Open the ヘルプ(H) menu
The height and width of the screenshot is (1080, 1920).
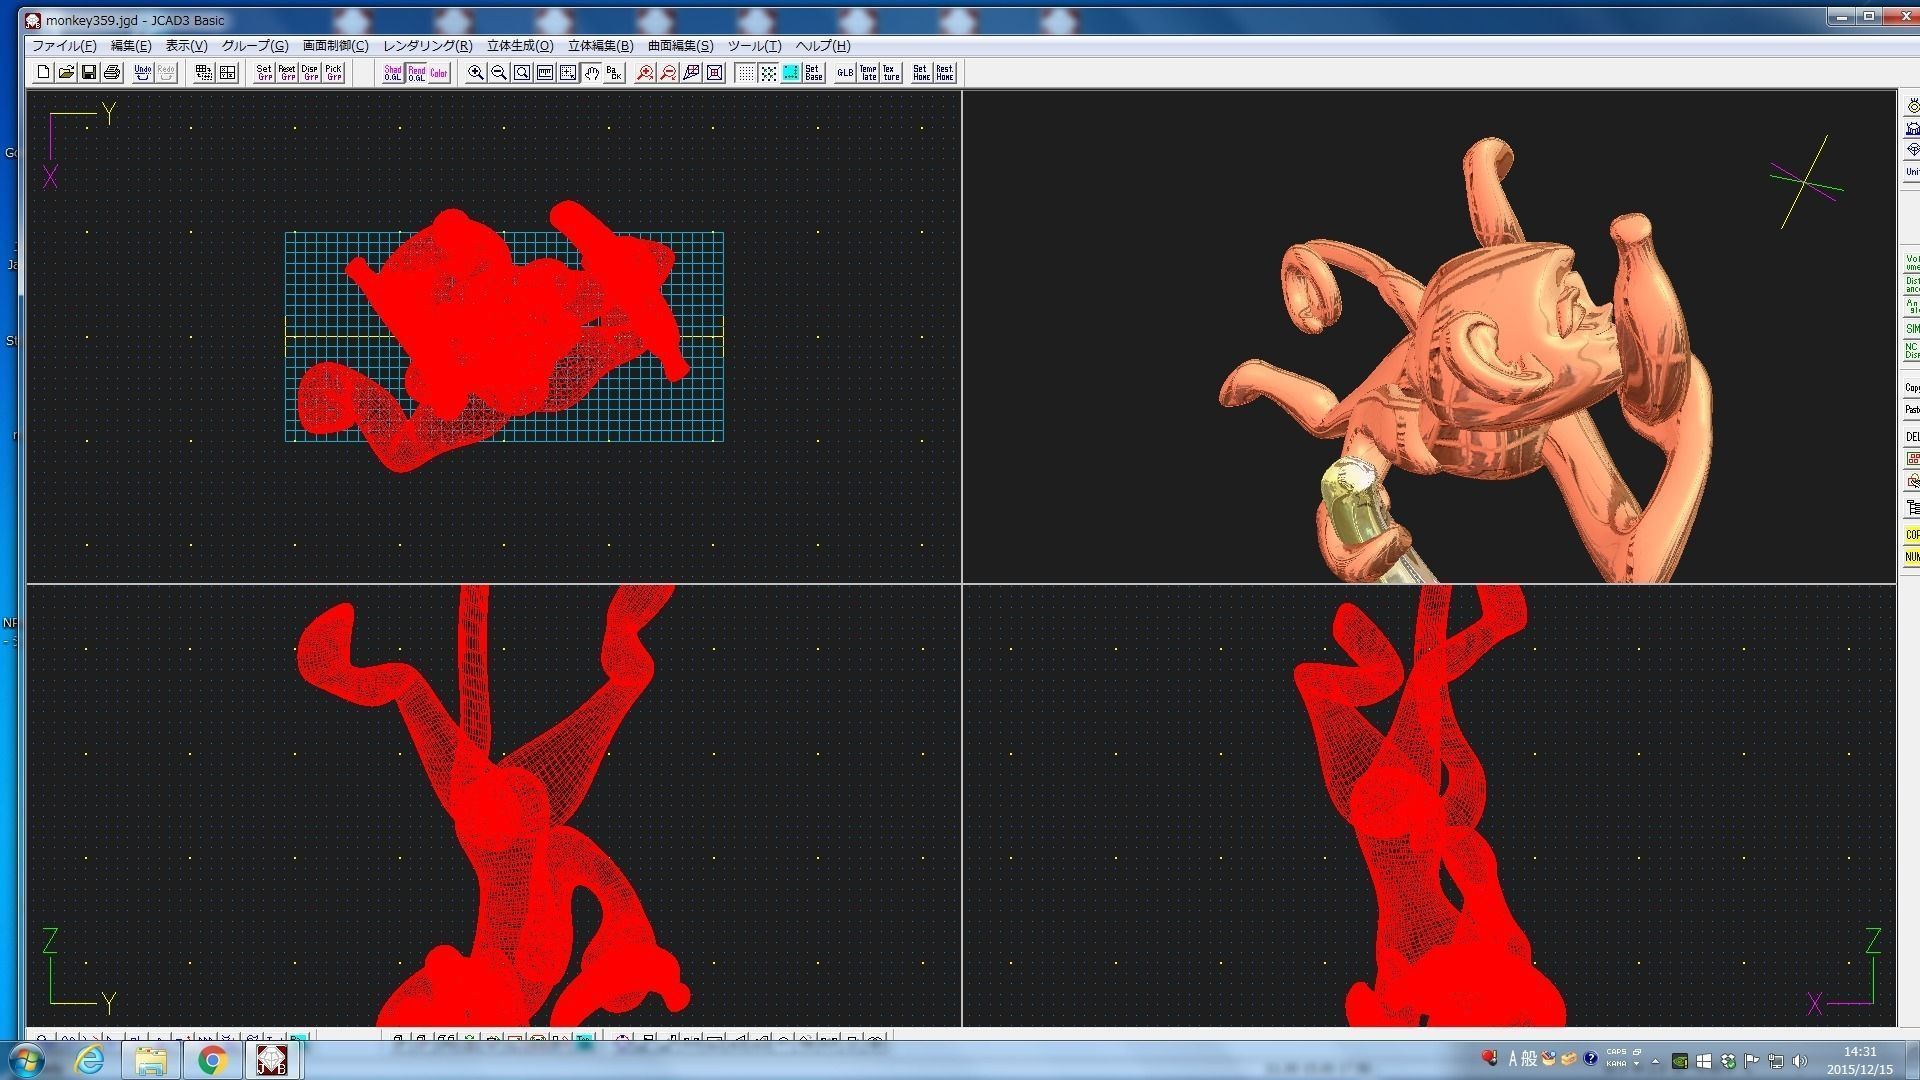pos(823,45)
